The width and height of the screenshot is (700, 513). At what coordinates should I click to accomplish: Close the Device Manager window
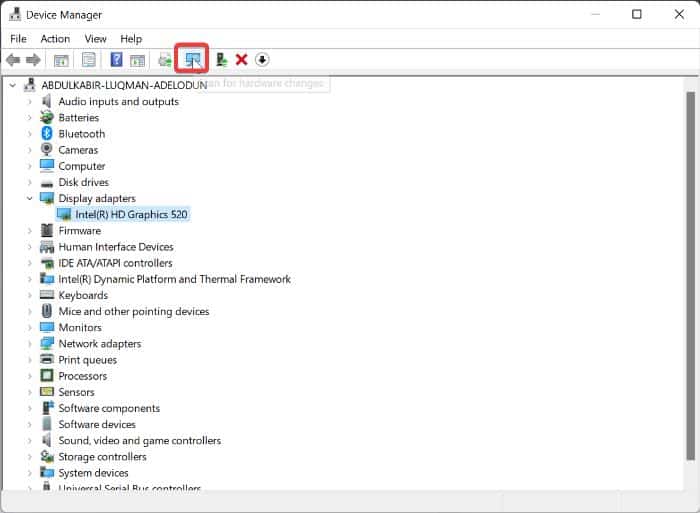(x=679, y=14)
